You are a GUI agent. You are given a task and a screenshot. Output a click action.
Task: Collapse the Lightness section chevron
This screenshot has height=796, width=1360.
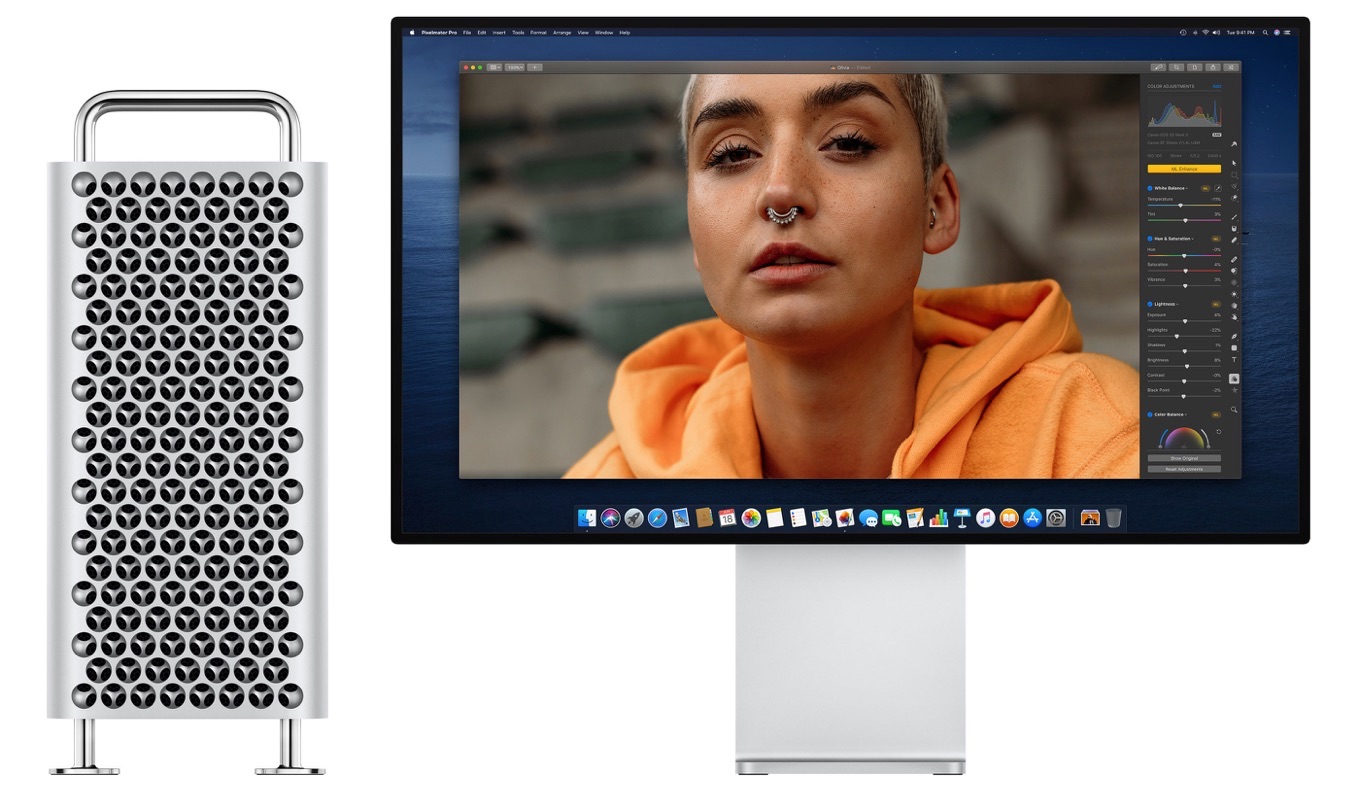pos(1177,304)
